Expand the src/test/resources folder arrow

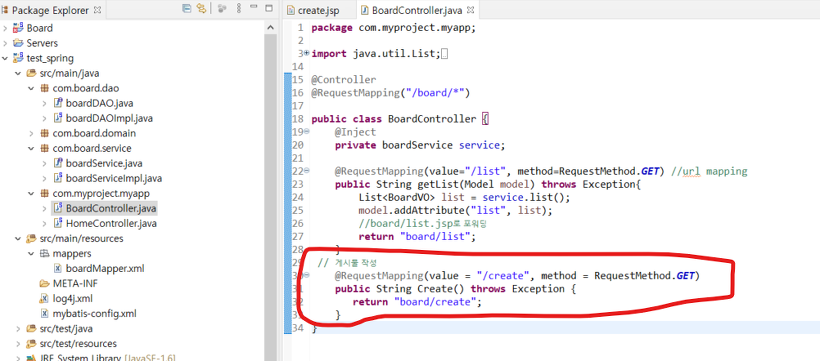pyautogui.click(x=18, y=344)
